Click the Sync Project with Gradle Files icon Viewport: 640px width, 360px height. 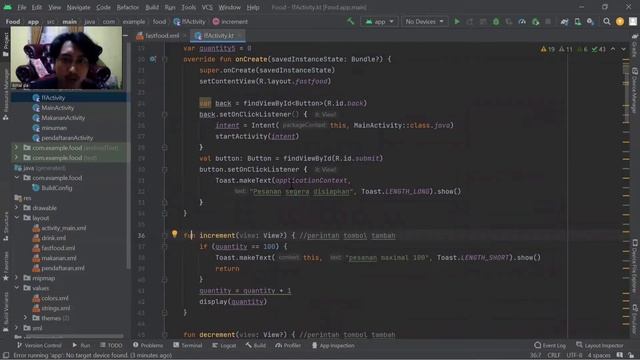click(564, 22)
